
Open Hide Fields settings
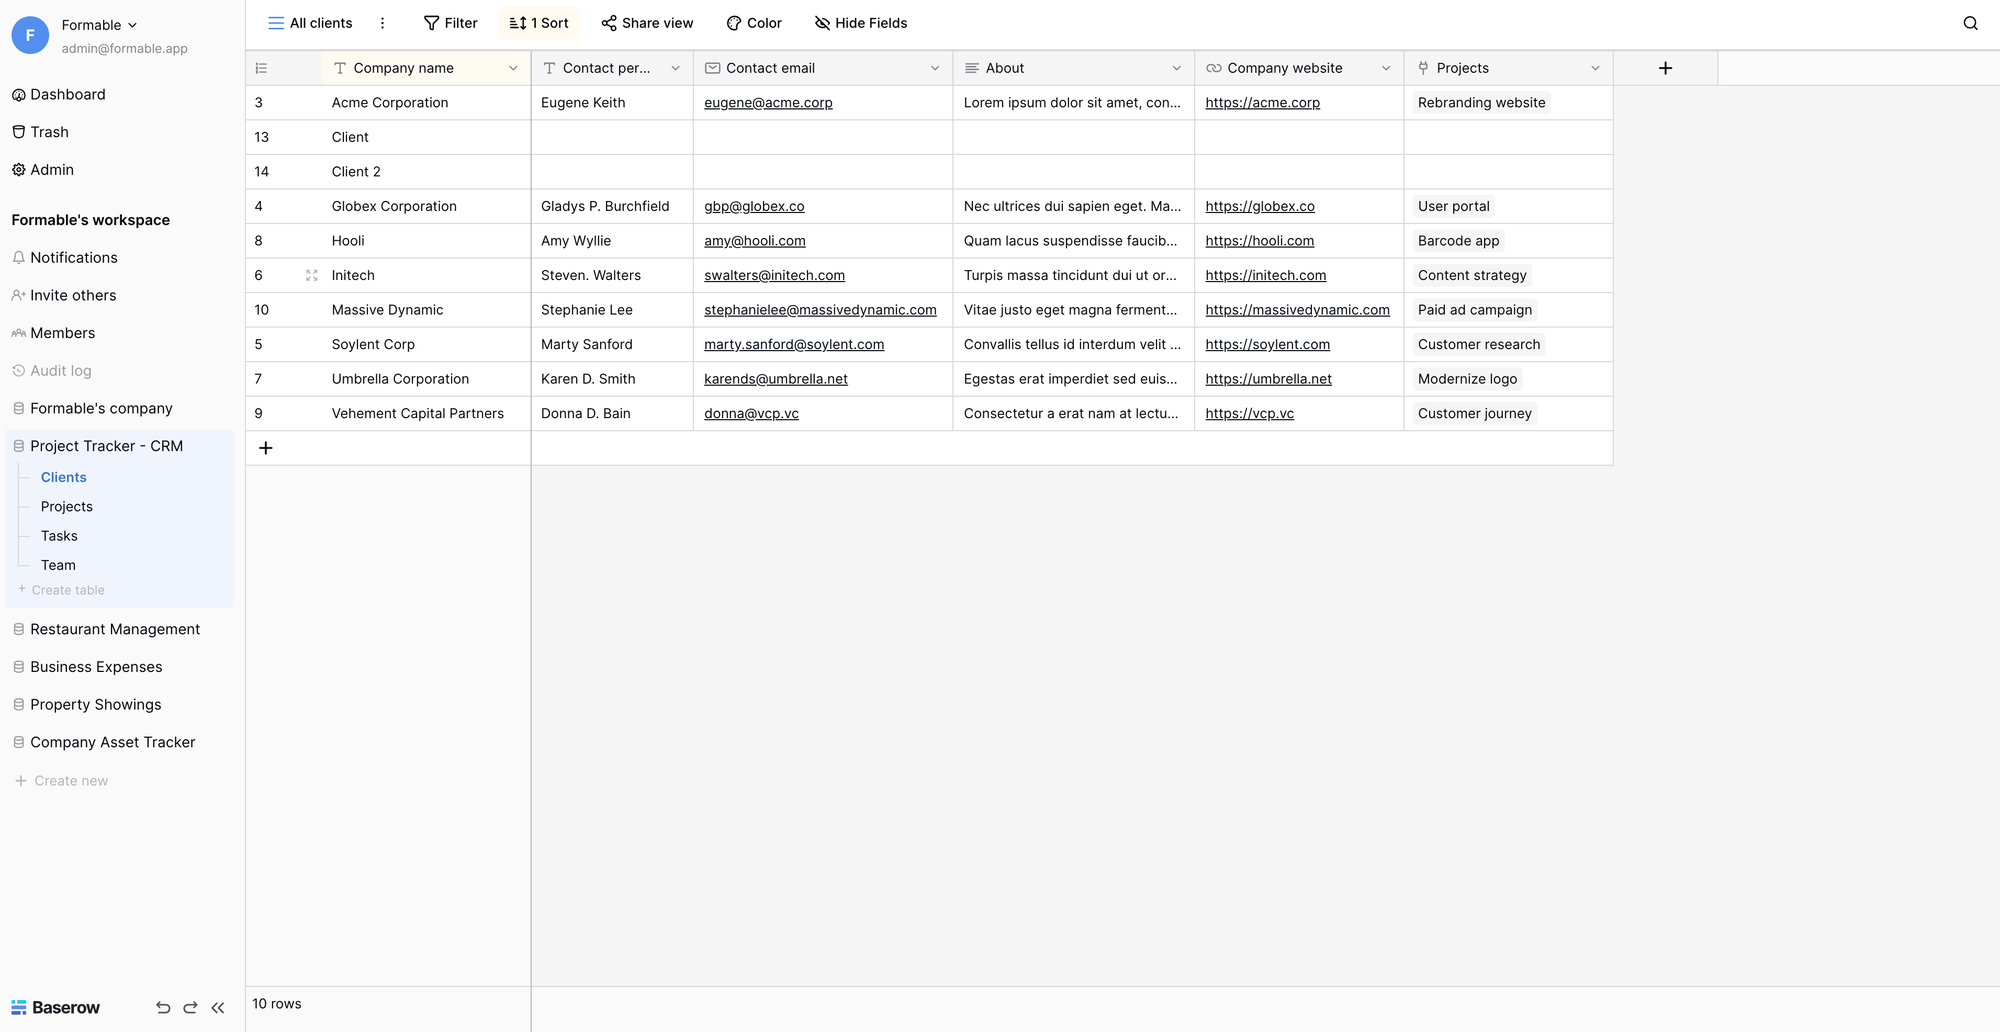822,22
